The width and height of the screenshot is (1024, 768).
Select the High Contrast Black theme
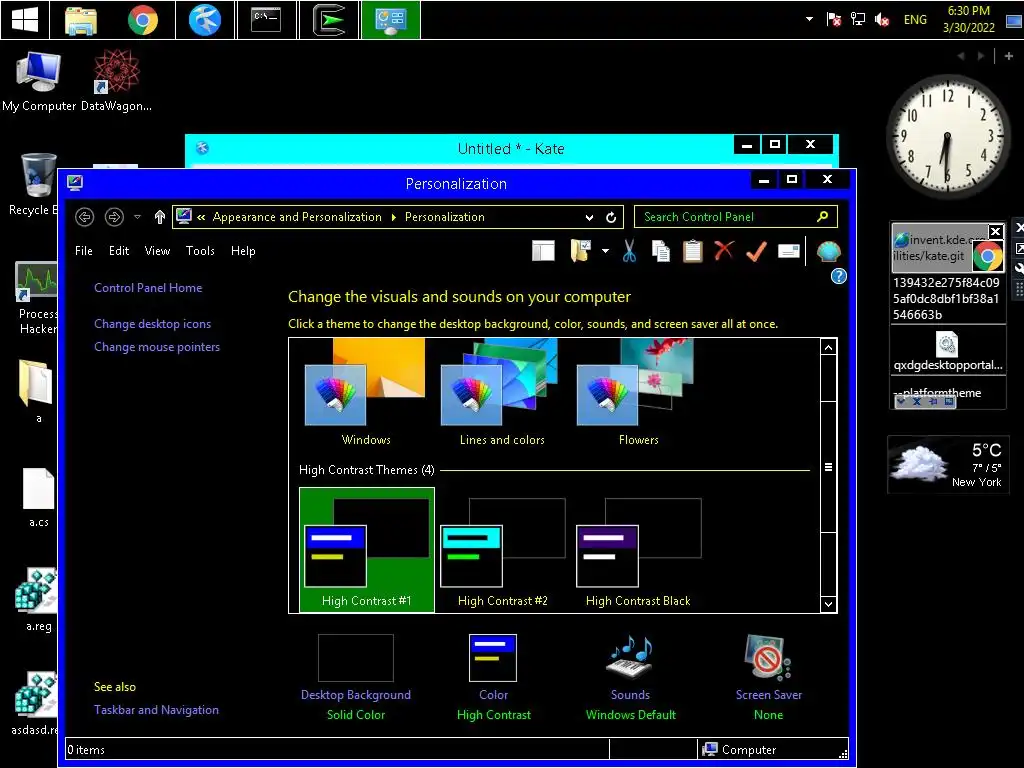tap(638, 550)
